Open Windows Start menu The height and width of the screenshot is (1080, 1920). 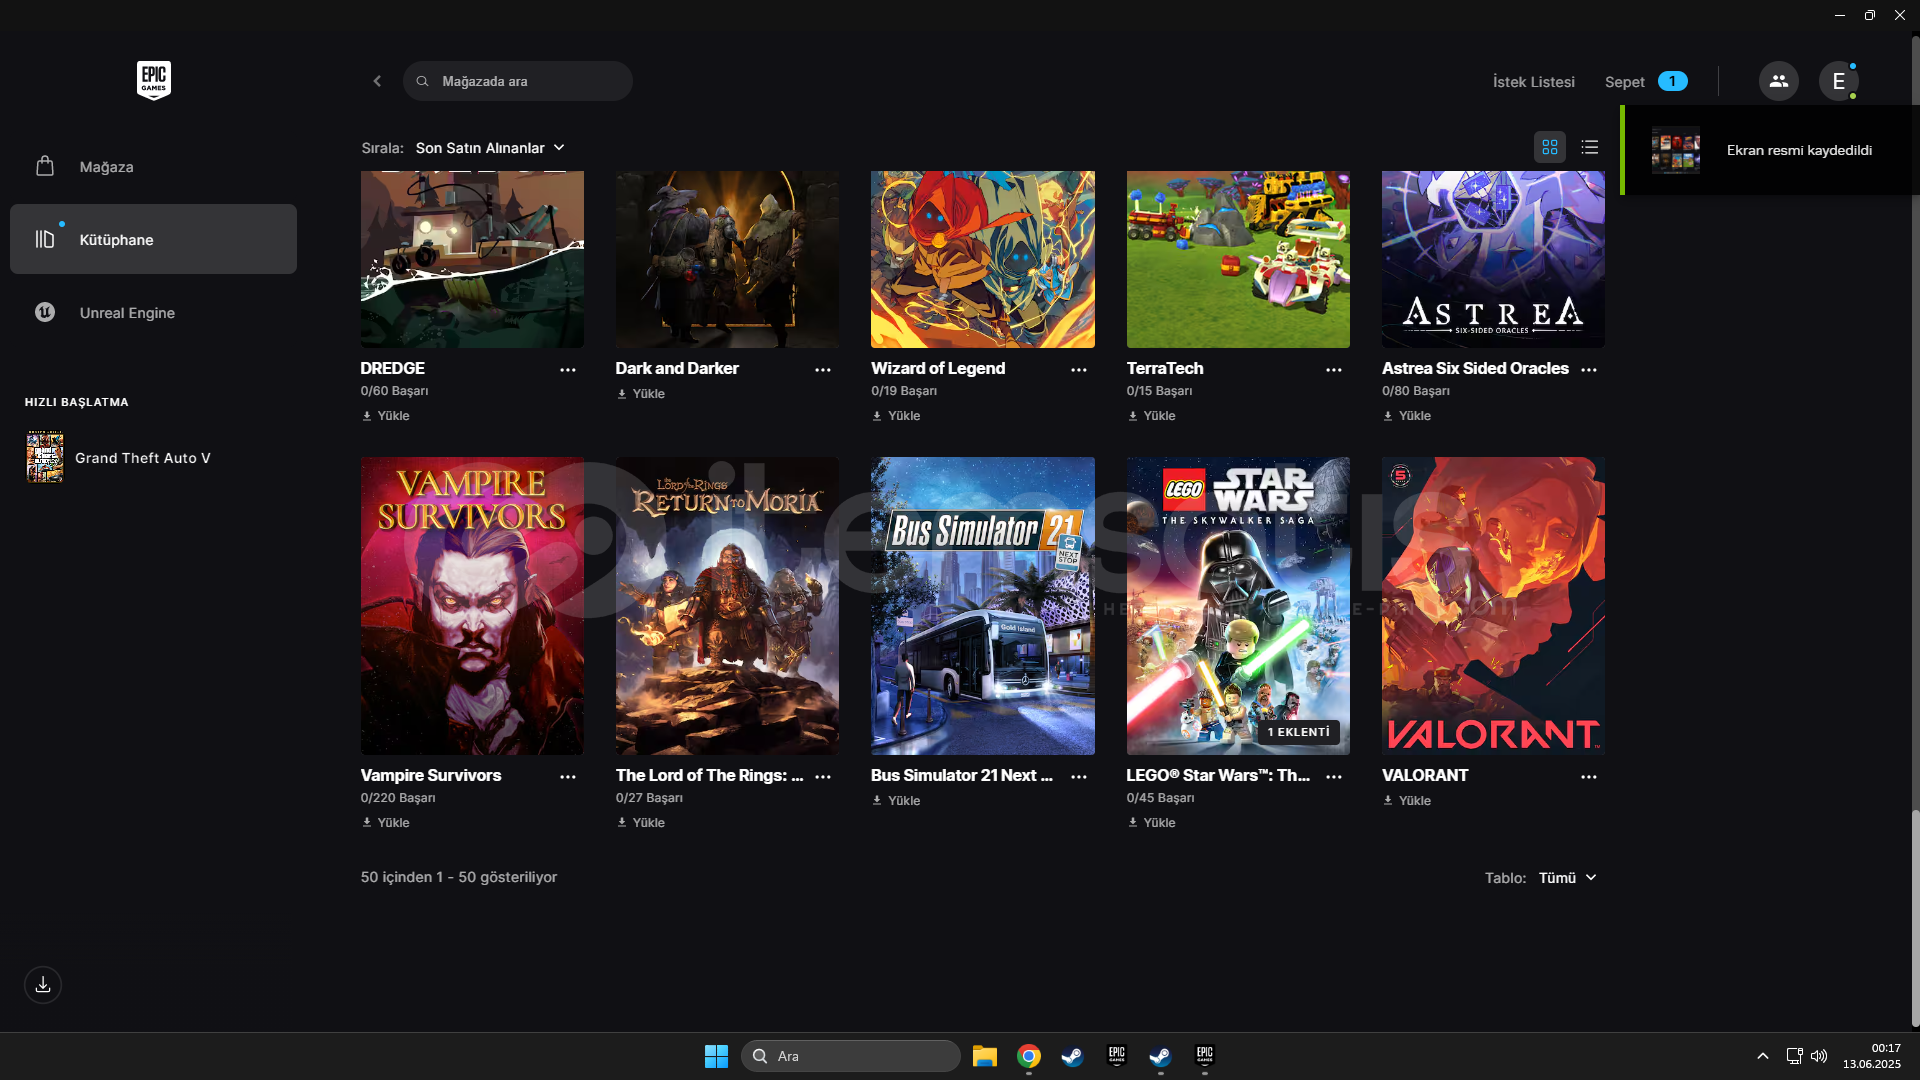716,1056
